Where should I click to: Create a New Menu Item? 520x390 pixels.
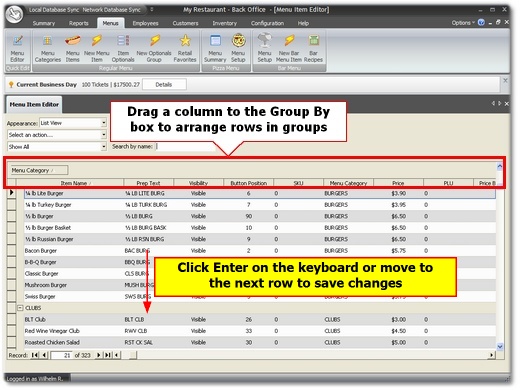(97, 48)
